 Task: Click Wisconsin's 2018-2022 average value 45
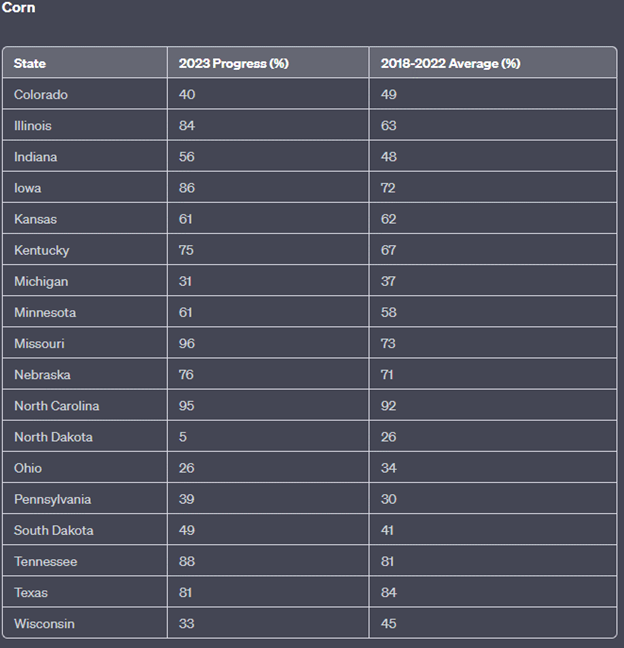tap(389, 623)
